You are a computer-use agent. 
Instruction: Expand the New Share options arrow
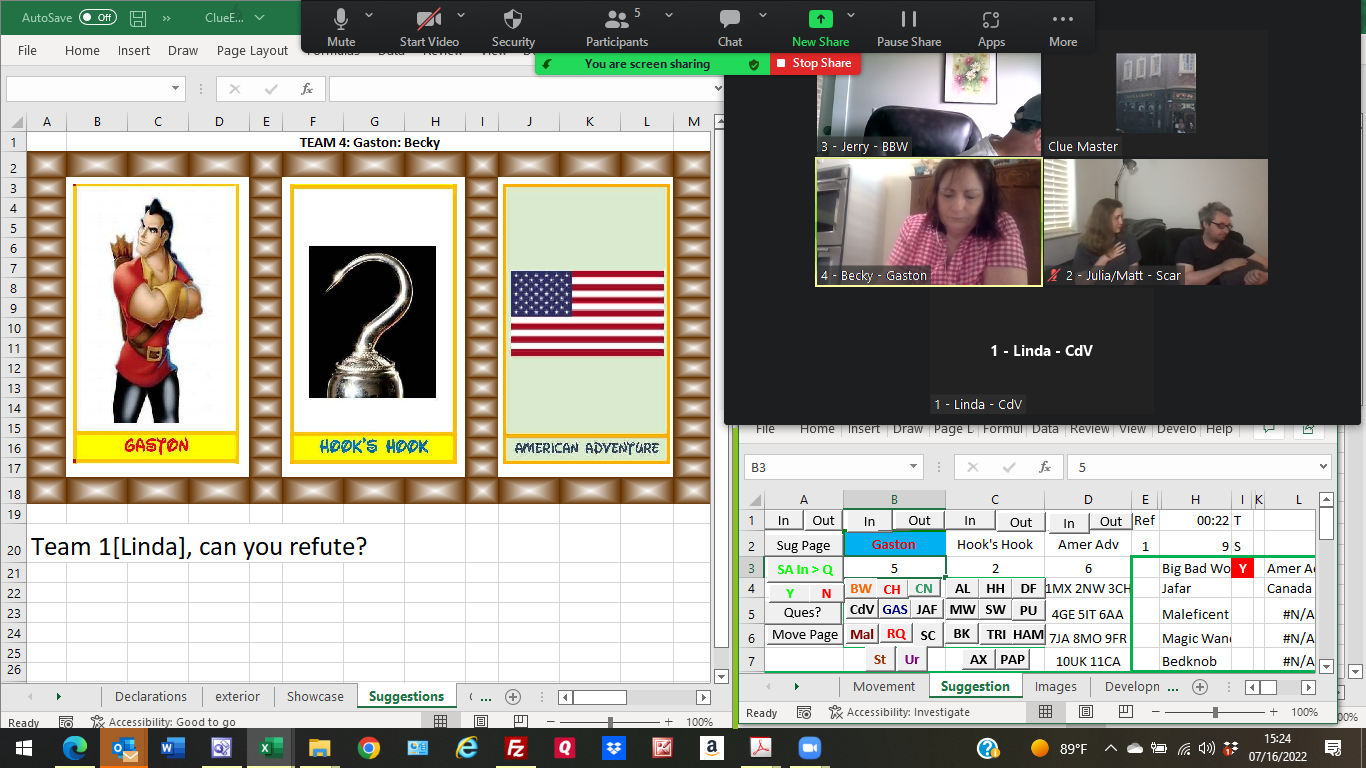click(851, 16)
